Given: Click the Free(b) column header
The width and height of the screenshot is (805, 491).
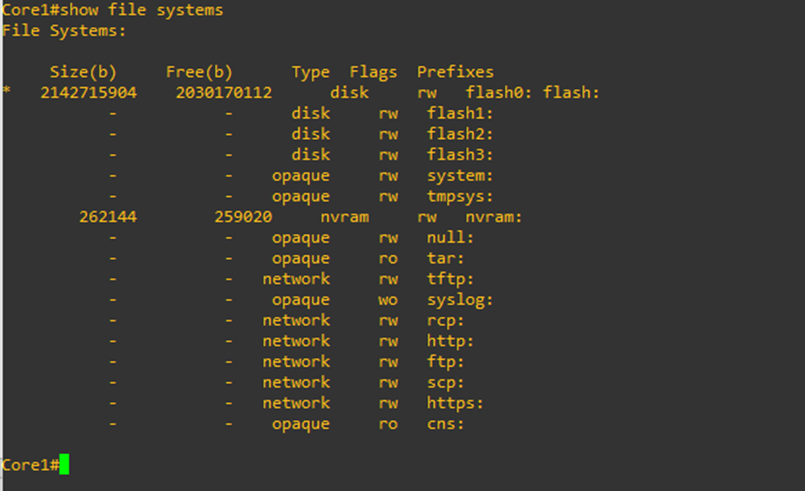Looking at the screenshot, I should pos(199,72).
